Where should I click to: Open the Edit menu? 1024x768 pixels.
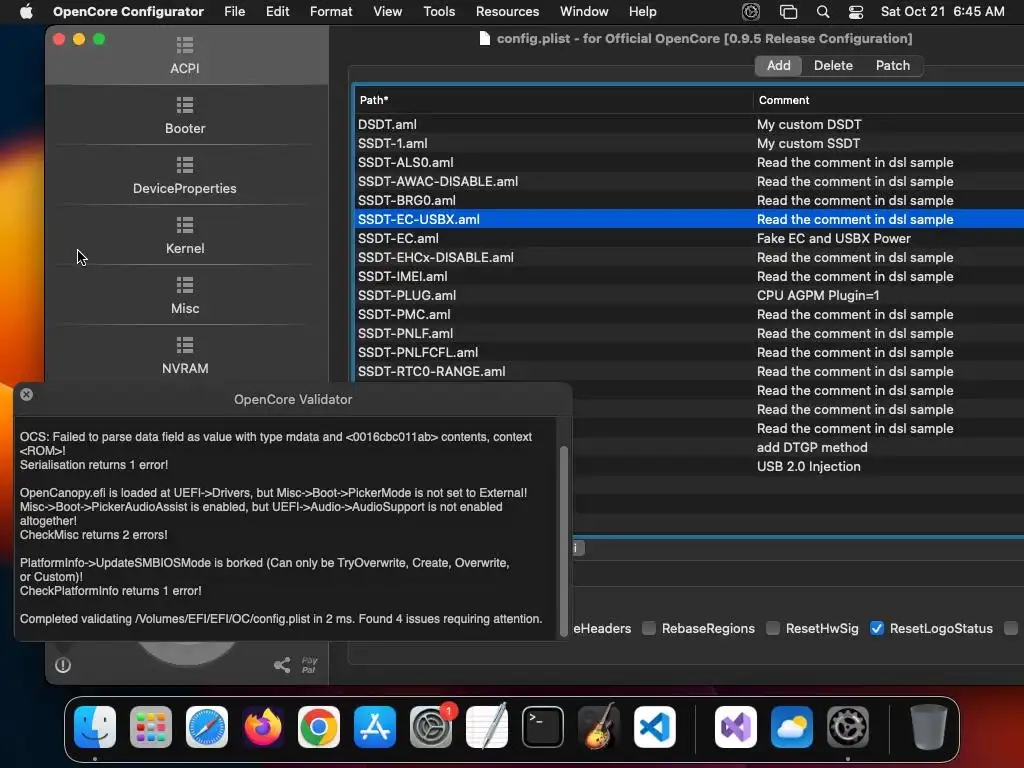click(x=278, y=12)
